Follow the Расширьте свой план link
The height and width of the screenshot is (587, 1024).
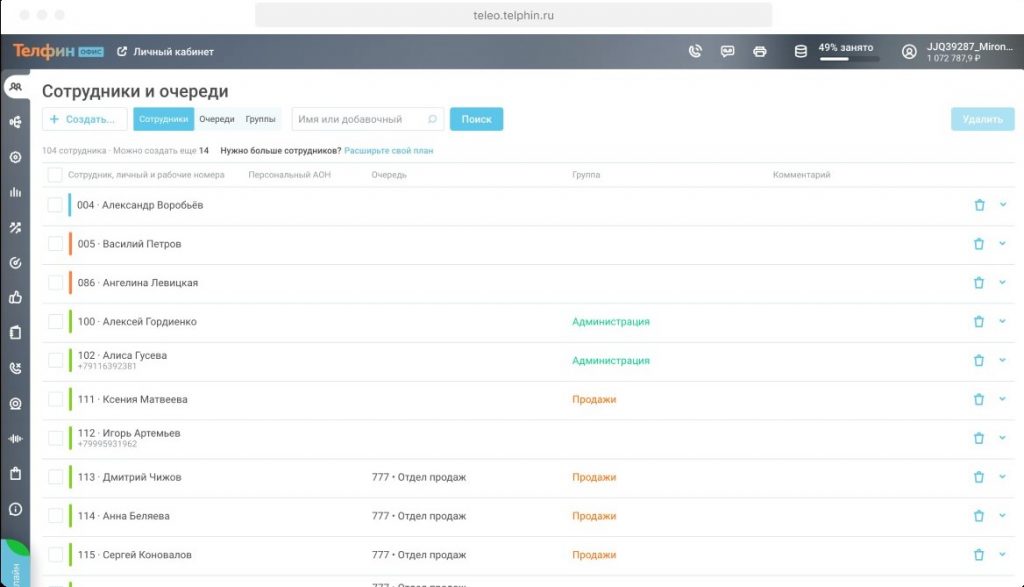[x=388, y=151]
